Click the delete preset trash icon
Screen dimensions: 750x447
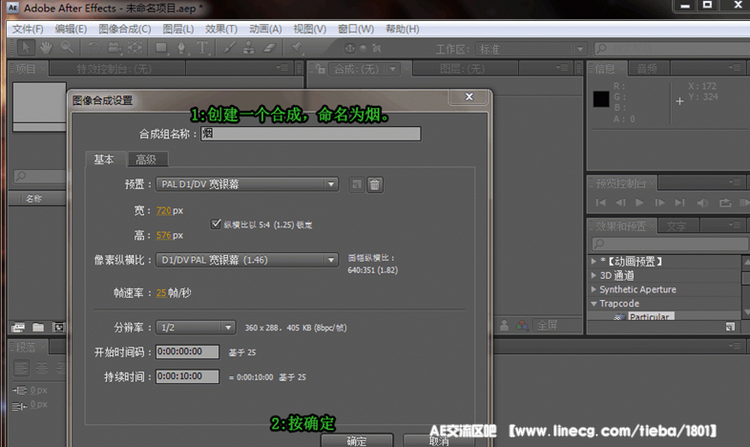coord(375,185)
